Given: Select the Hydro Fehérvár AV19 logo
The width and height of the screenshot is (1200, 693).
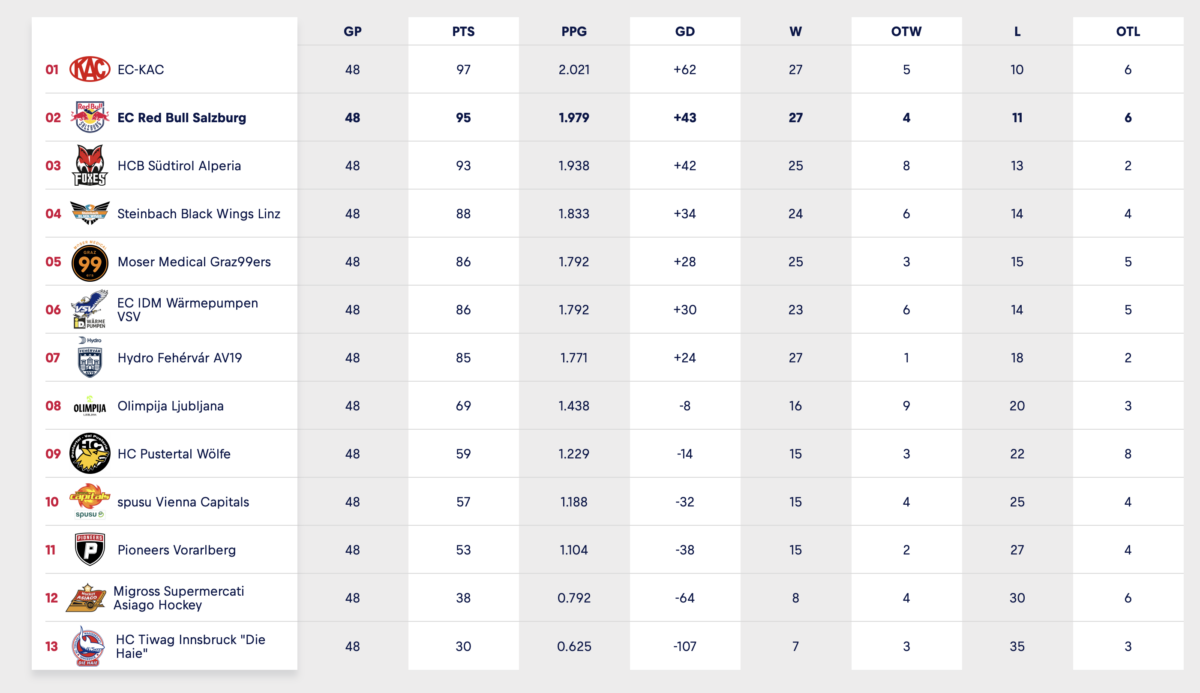Looking at the screenshot, I should tap(89, 357).
